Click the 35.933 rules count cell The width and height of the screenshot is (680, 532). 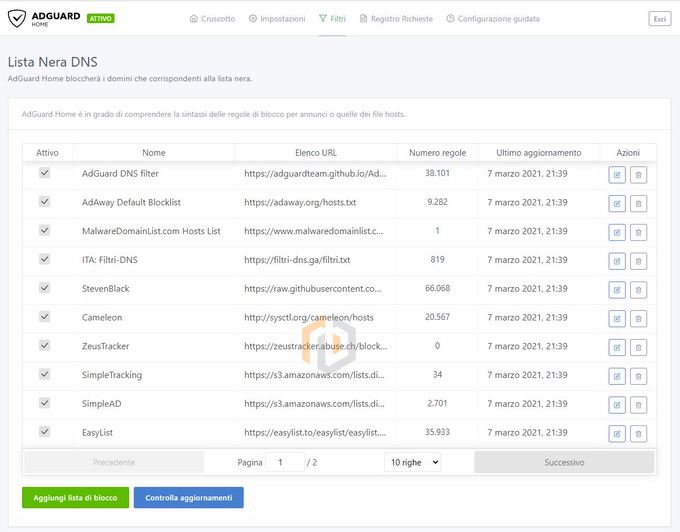point(438,432)
